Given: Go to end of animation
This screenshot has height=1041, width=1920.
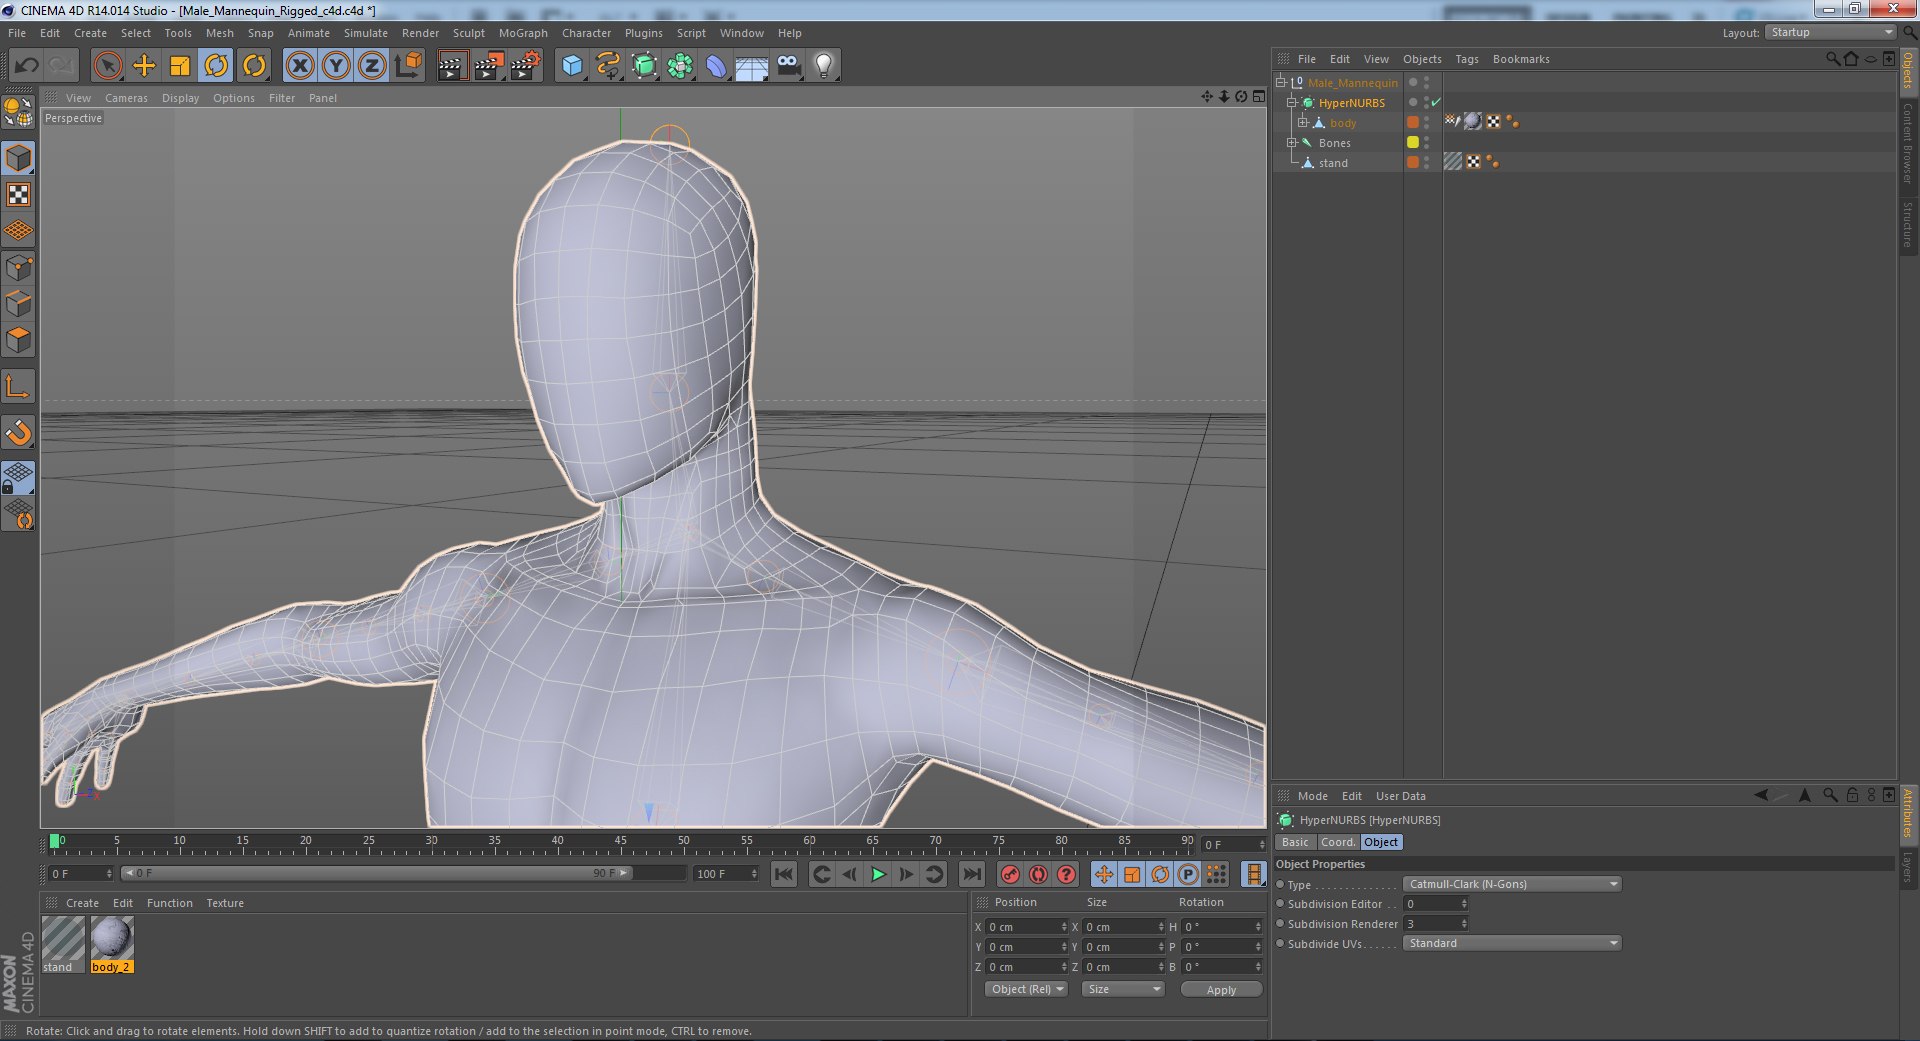Looking at the screenshot, I should tap(972, 874).
